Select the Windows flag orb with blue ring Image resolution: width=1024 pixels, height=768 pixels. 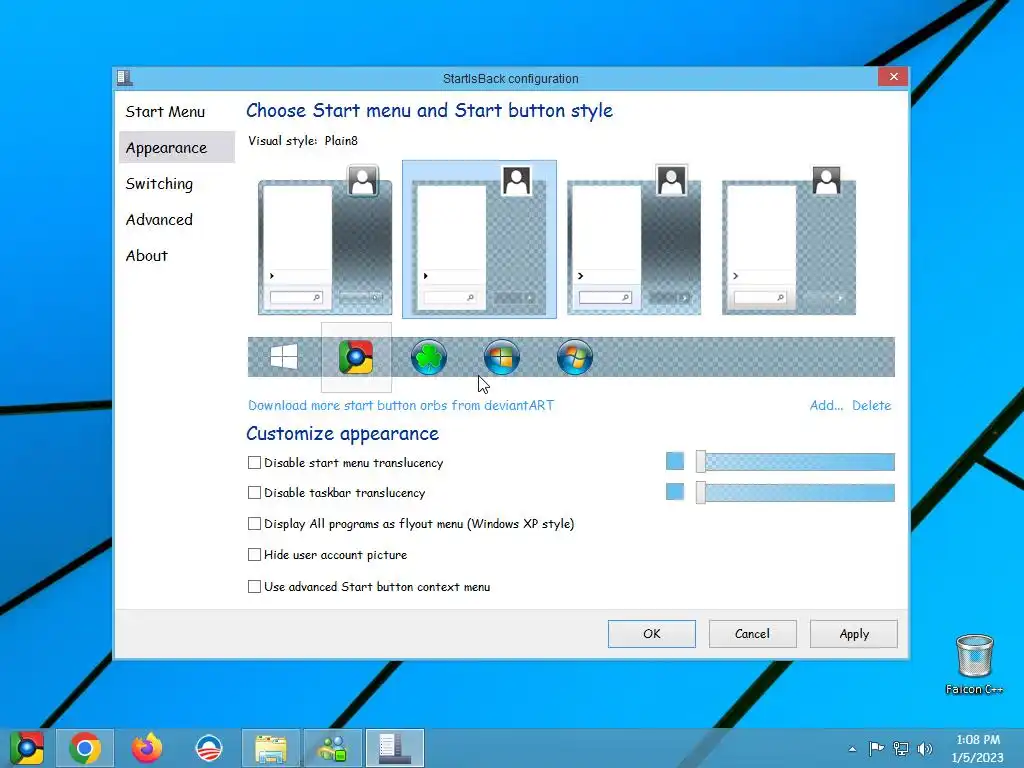pyautogui.click(x=502, y=357)
